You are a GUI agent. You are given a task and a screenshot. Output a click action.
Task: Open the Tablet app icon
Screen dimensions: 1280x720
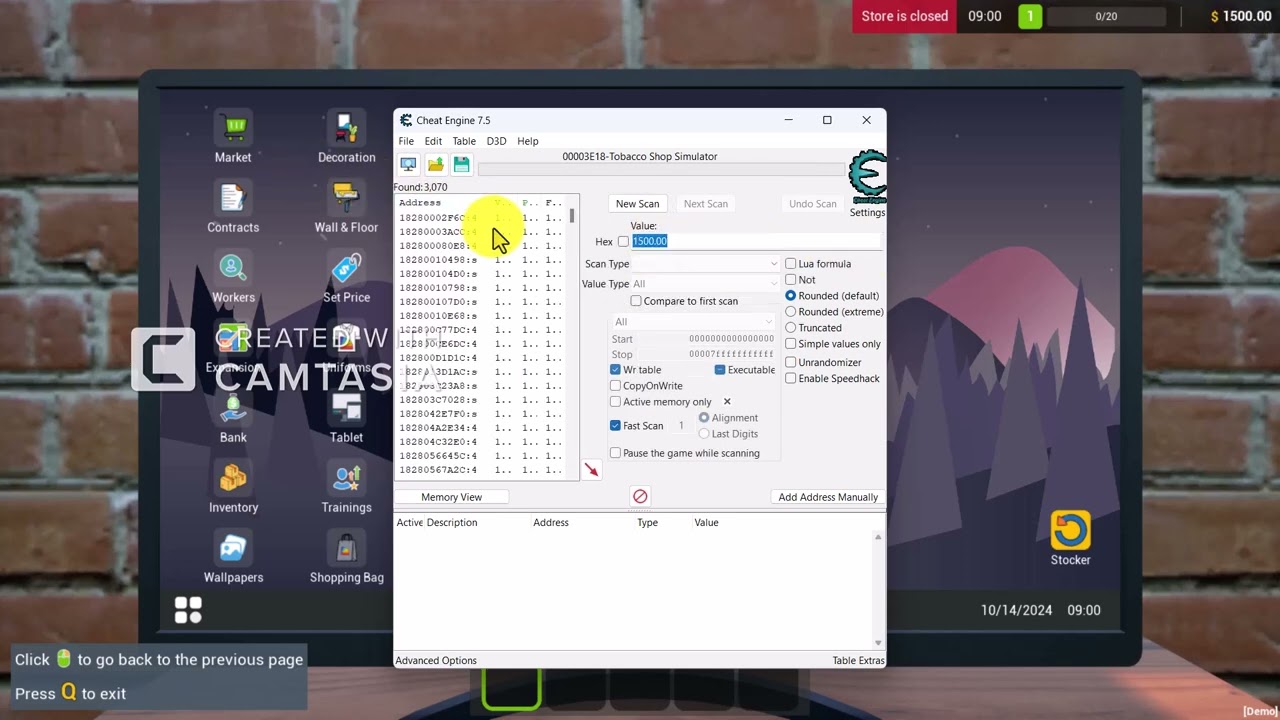(346, 408)
